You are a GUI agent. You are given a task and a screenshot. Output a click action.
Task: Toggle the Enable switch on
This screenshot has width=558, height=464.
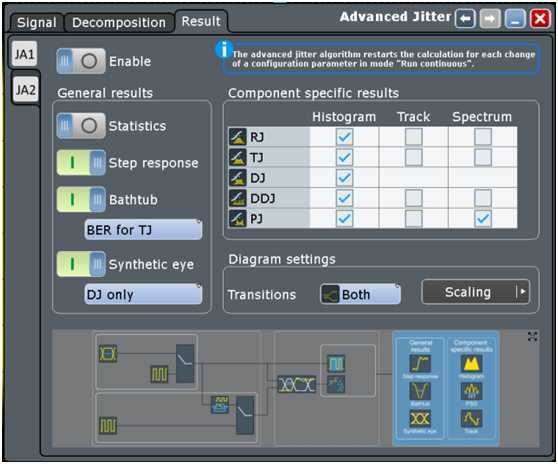pos(81,61)
